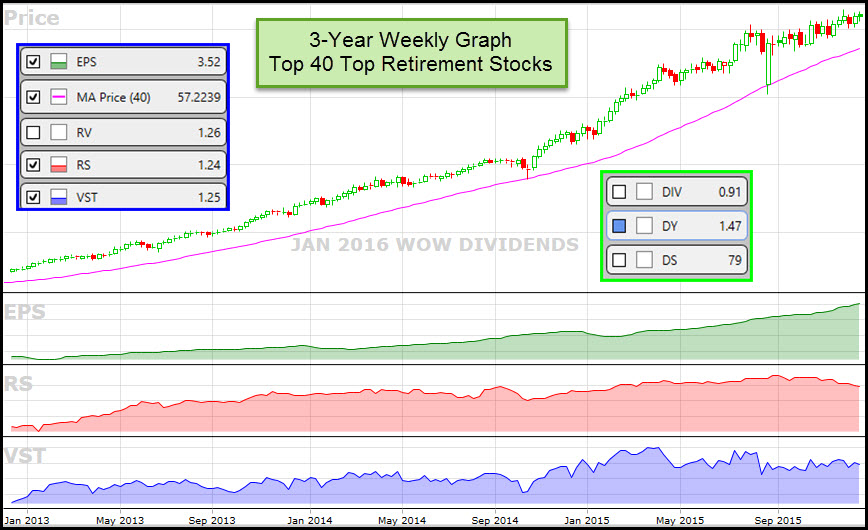Select the RV indicator label
Image resolution: width=868 pixels, height=530 pixels.
point(84,133)
